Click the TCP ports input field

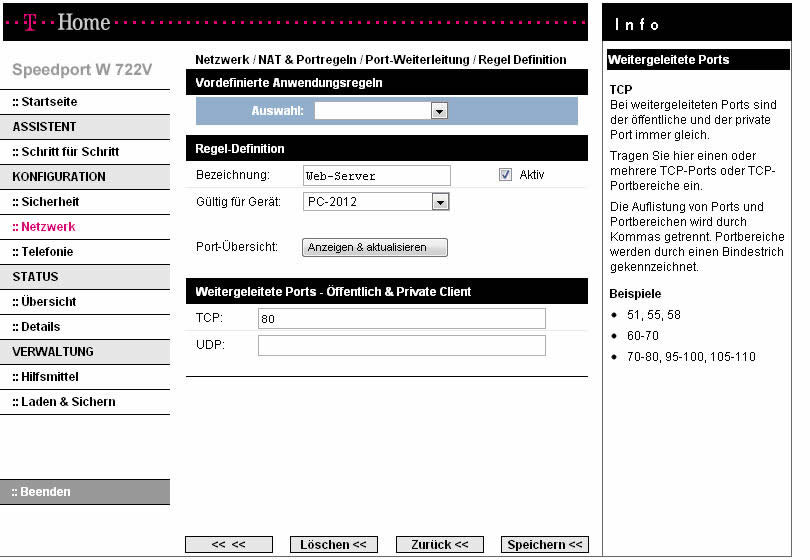pos(401,319)
